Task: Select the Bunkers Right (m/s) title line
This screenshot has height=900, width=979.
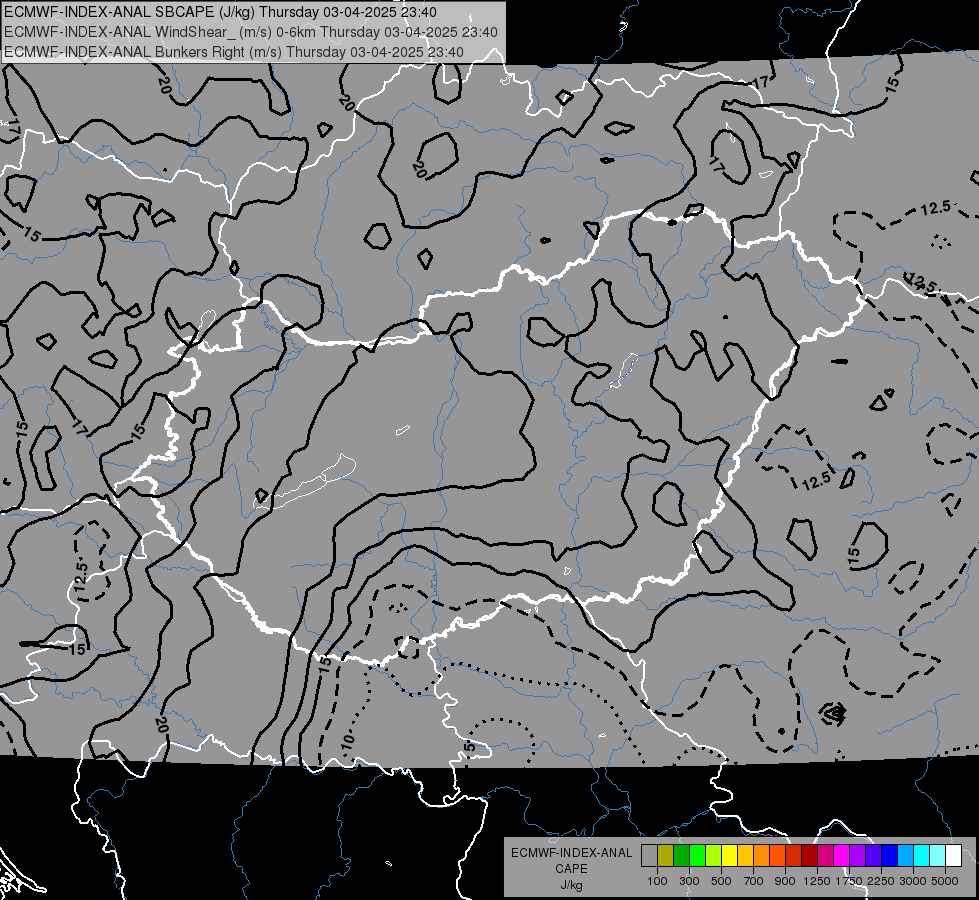Action: click(234, 52)
